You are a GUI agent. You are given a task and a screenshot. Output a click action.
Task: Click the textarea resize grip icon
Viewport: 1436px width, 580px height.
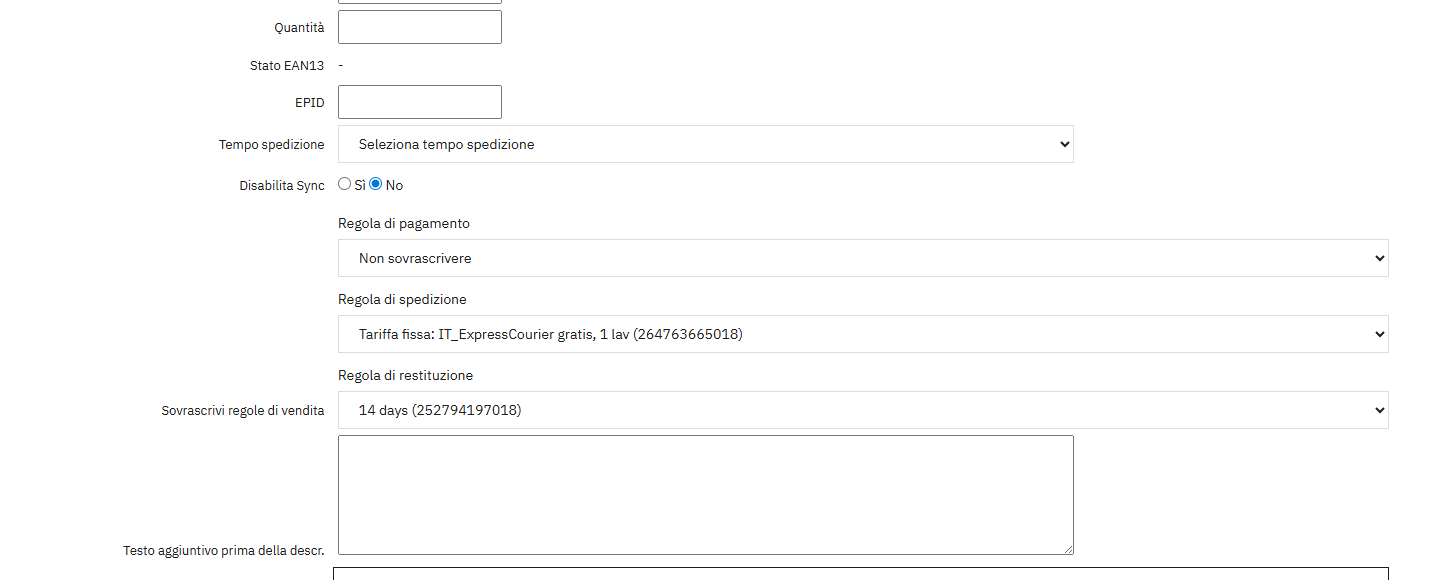[1067, 548]
